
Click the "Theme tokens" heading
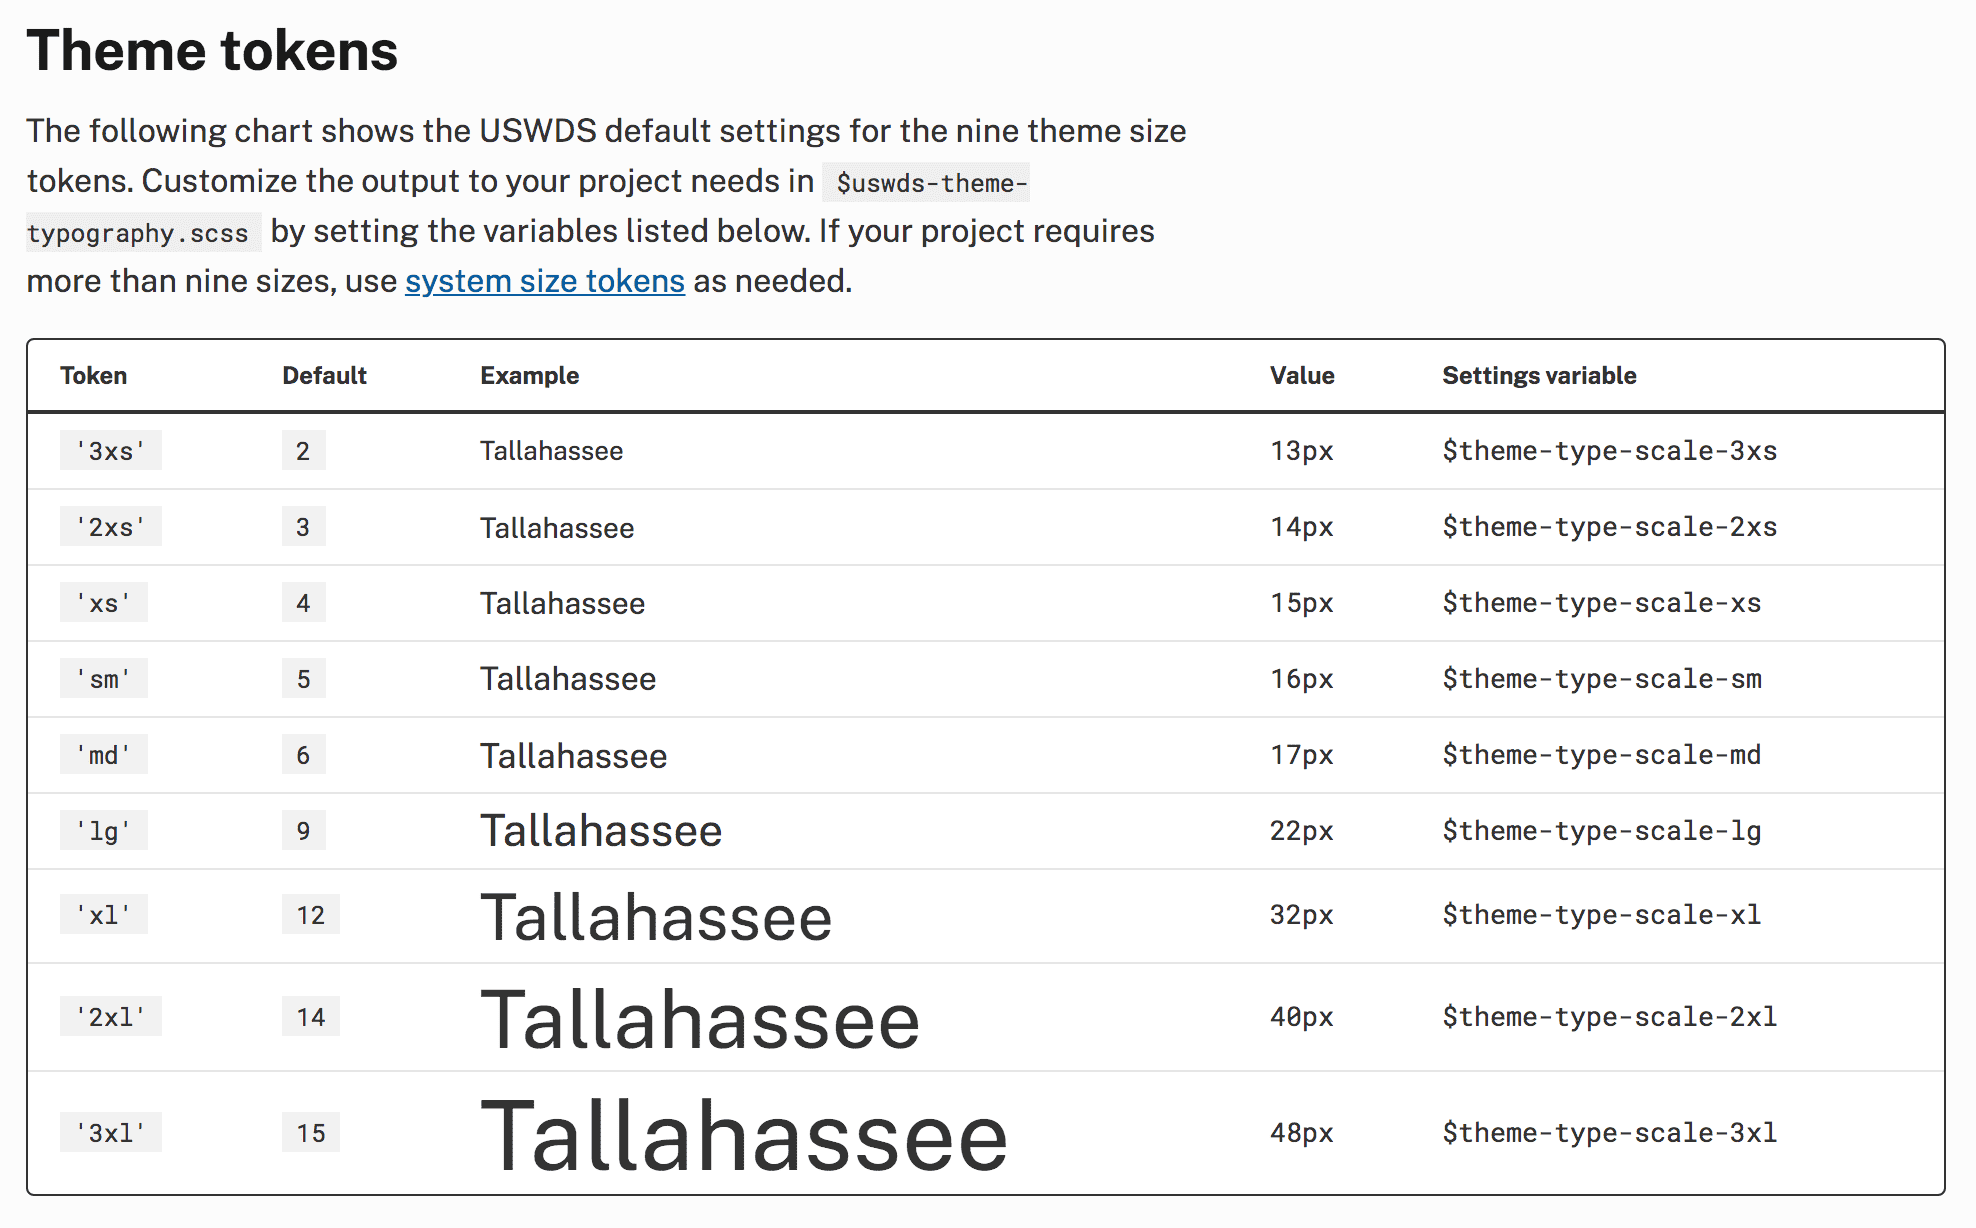(x=212, y=51)
